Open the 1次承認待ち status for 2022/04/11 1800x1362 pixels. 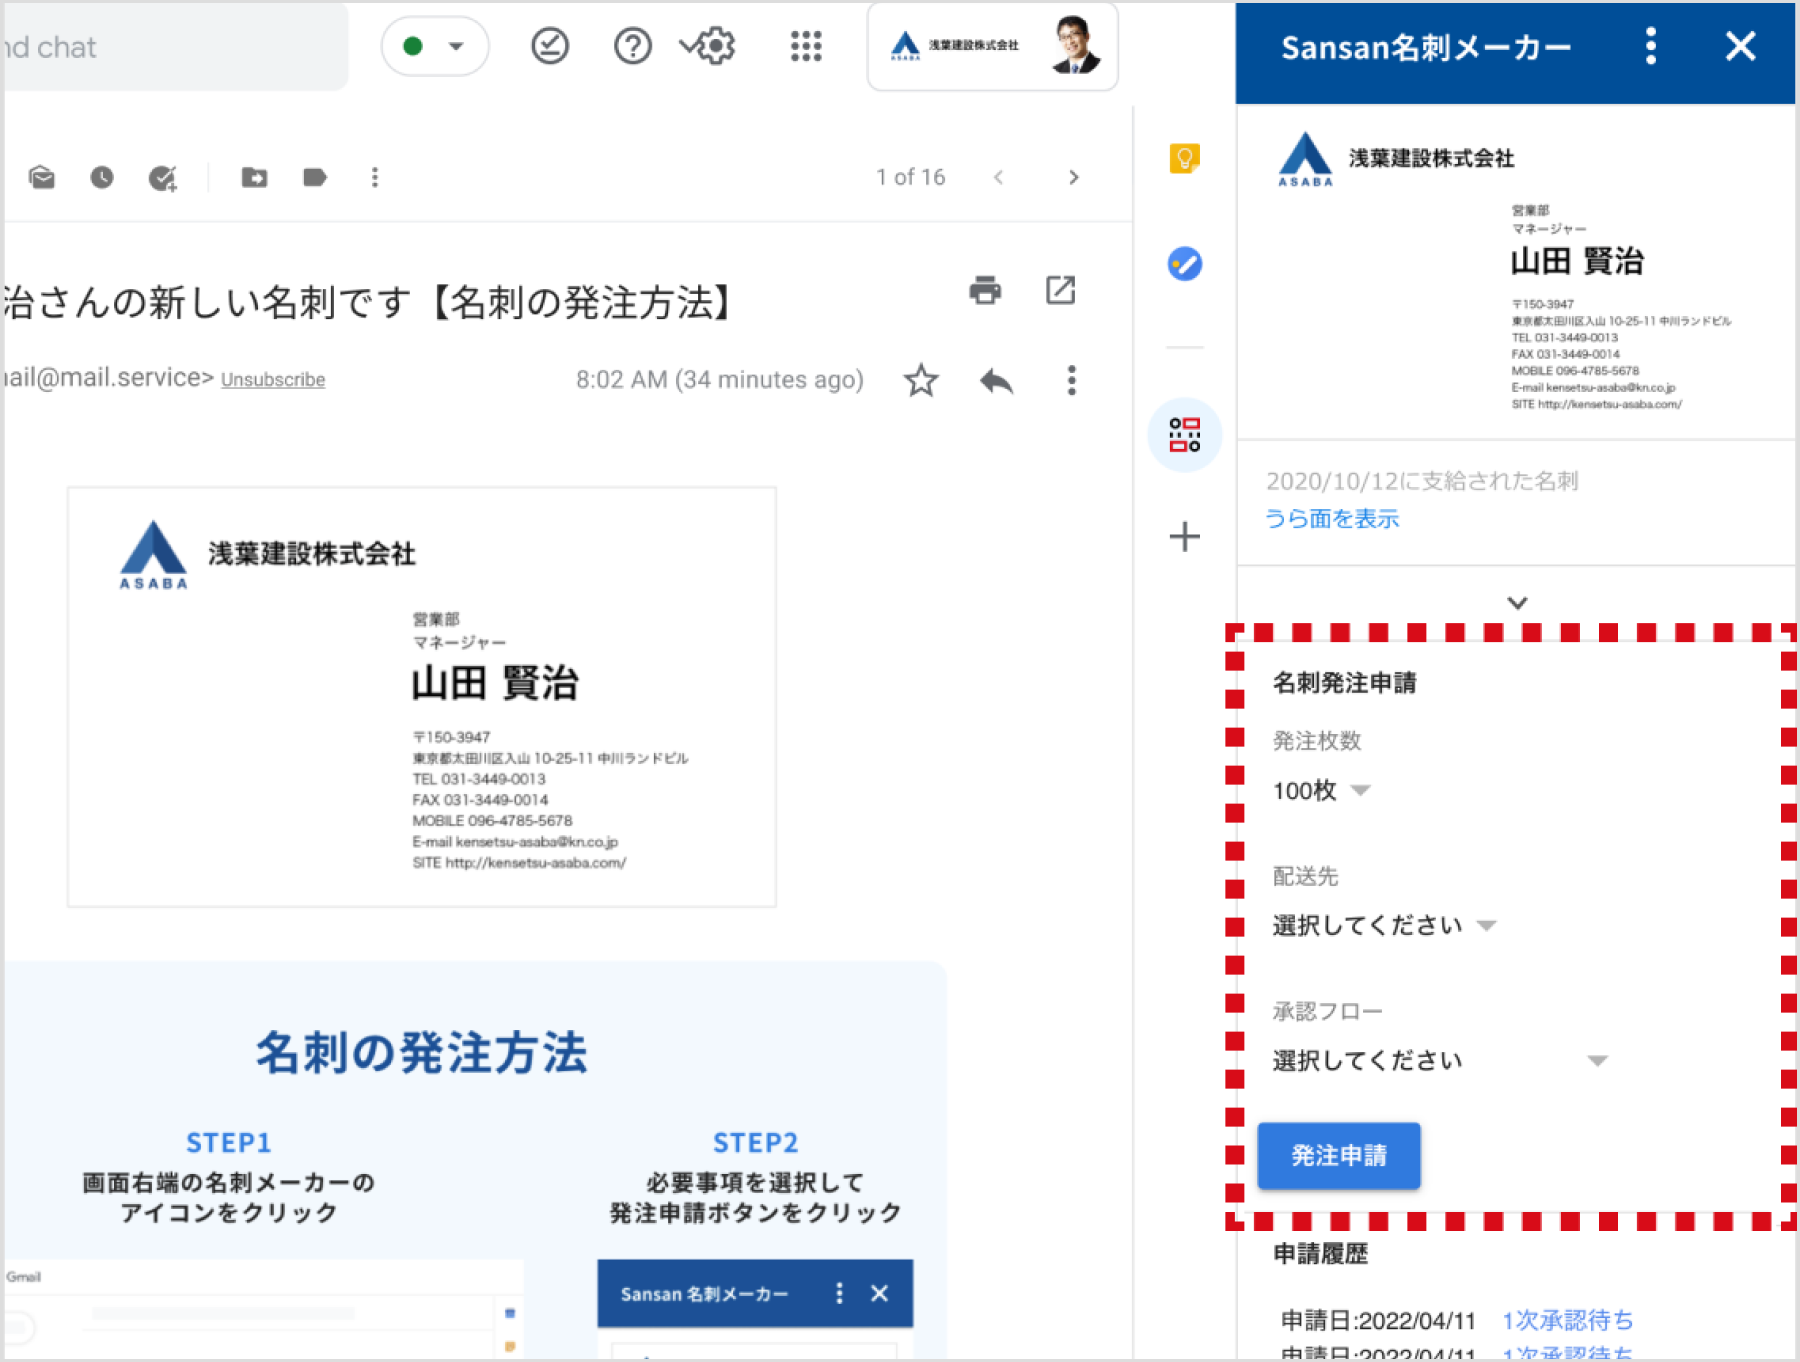coord(1567,1321)
